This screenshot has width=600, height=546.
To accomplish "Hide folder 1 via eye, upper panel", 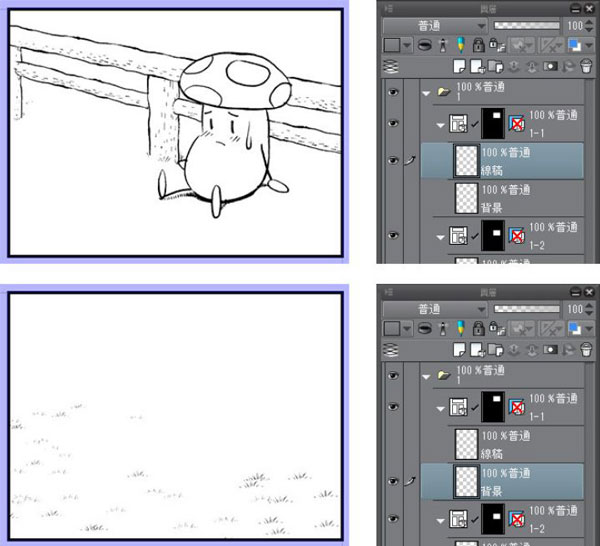I will [393, 92].
